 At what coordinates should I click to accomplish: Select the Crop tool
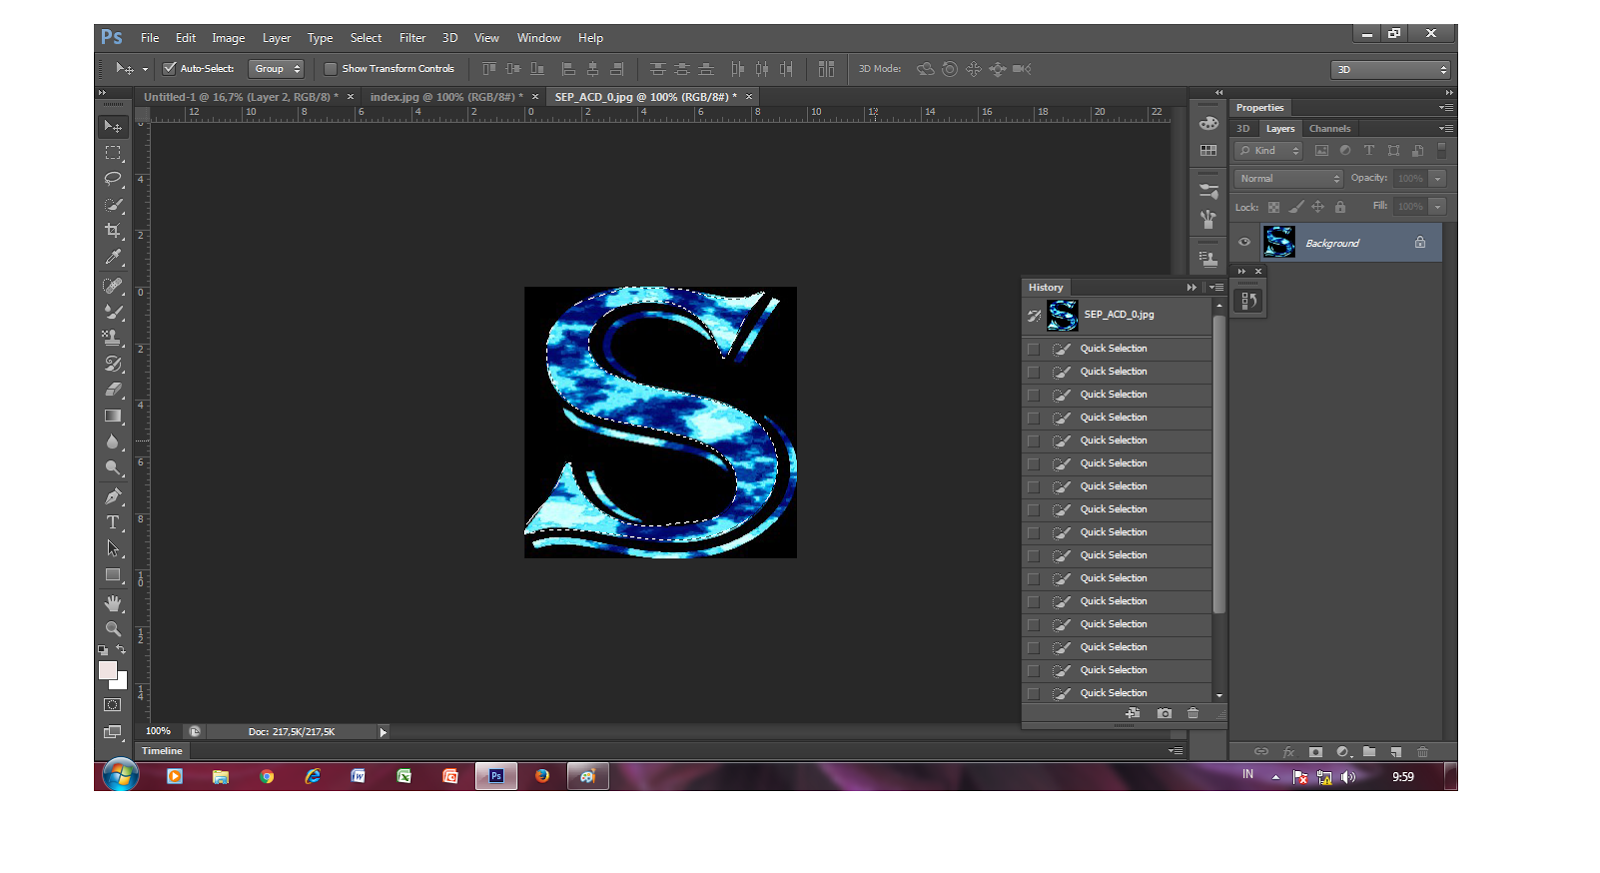(x=113, y=231)
